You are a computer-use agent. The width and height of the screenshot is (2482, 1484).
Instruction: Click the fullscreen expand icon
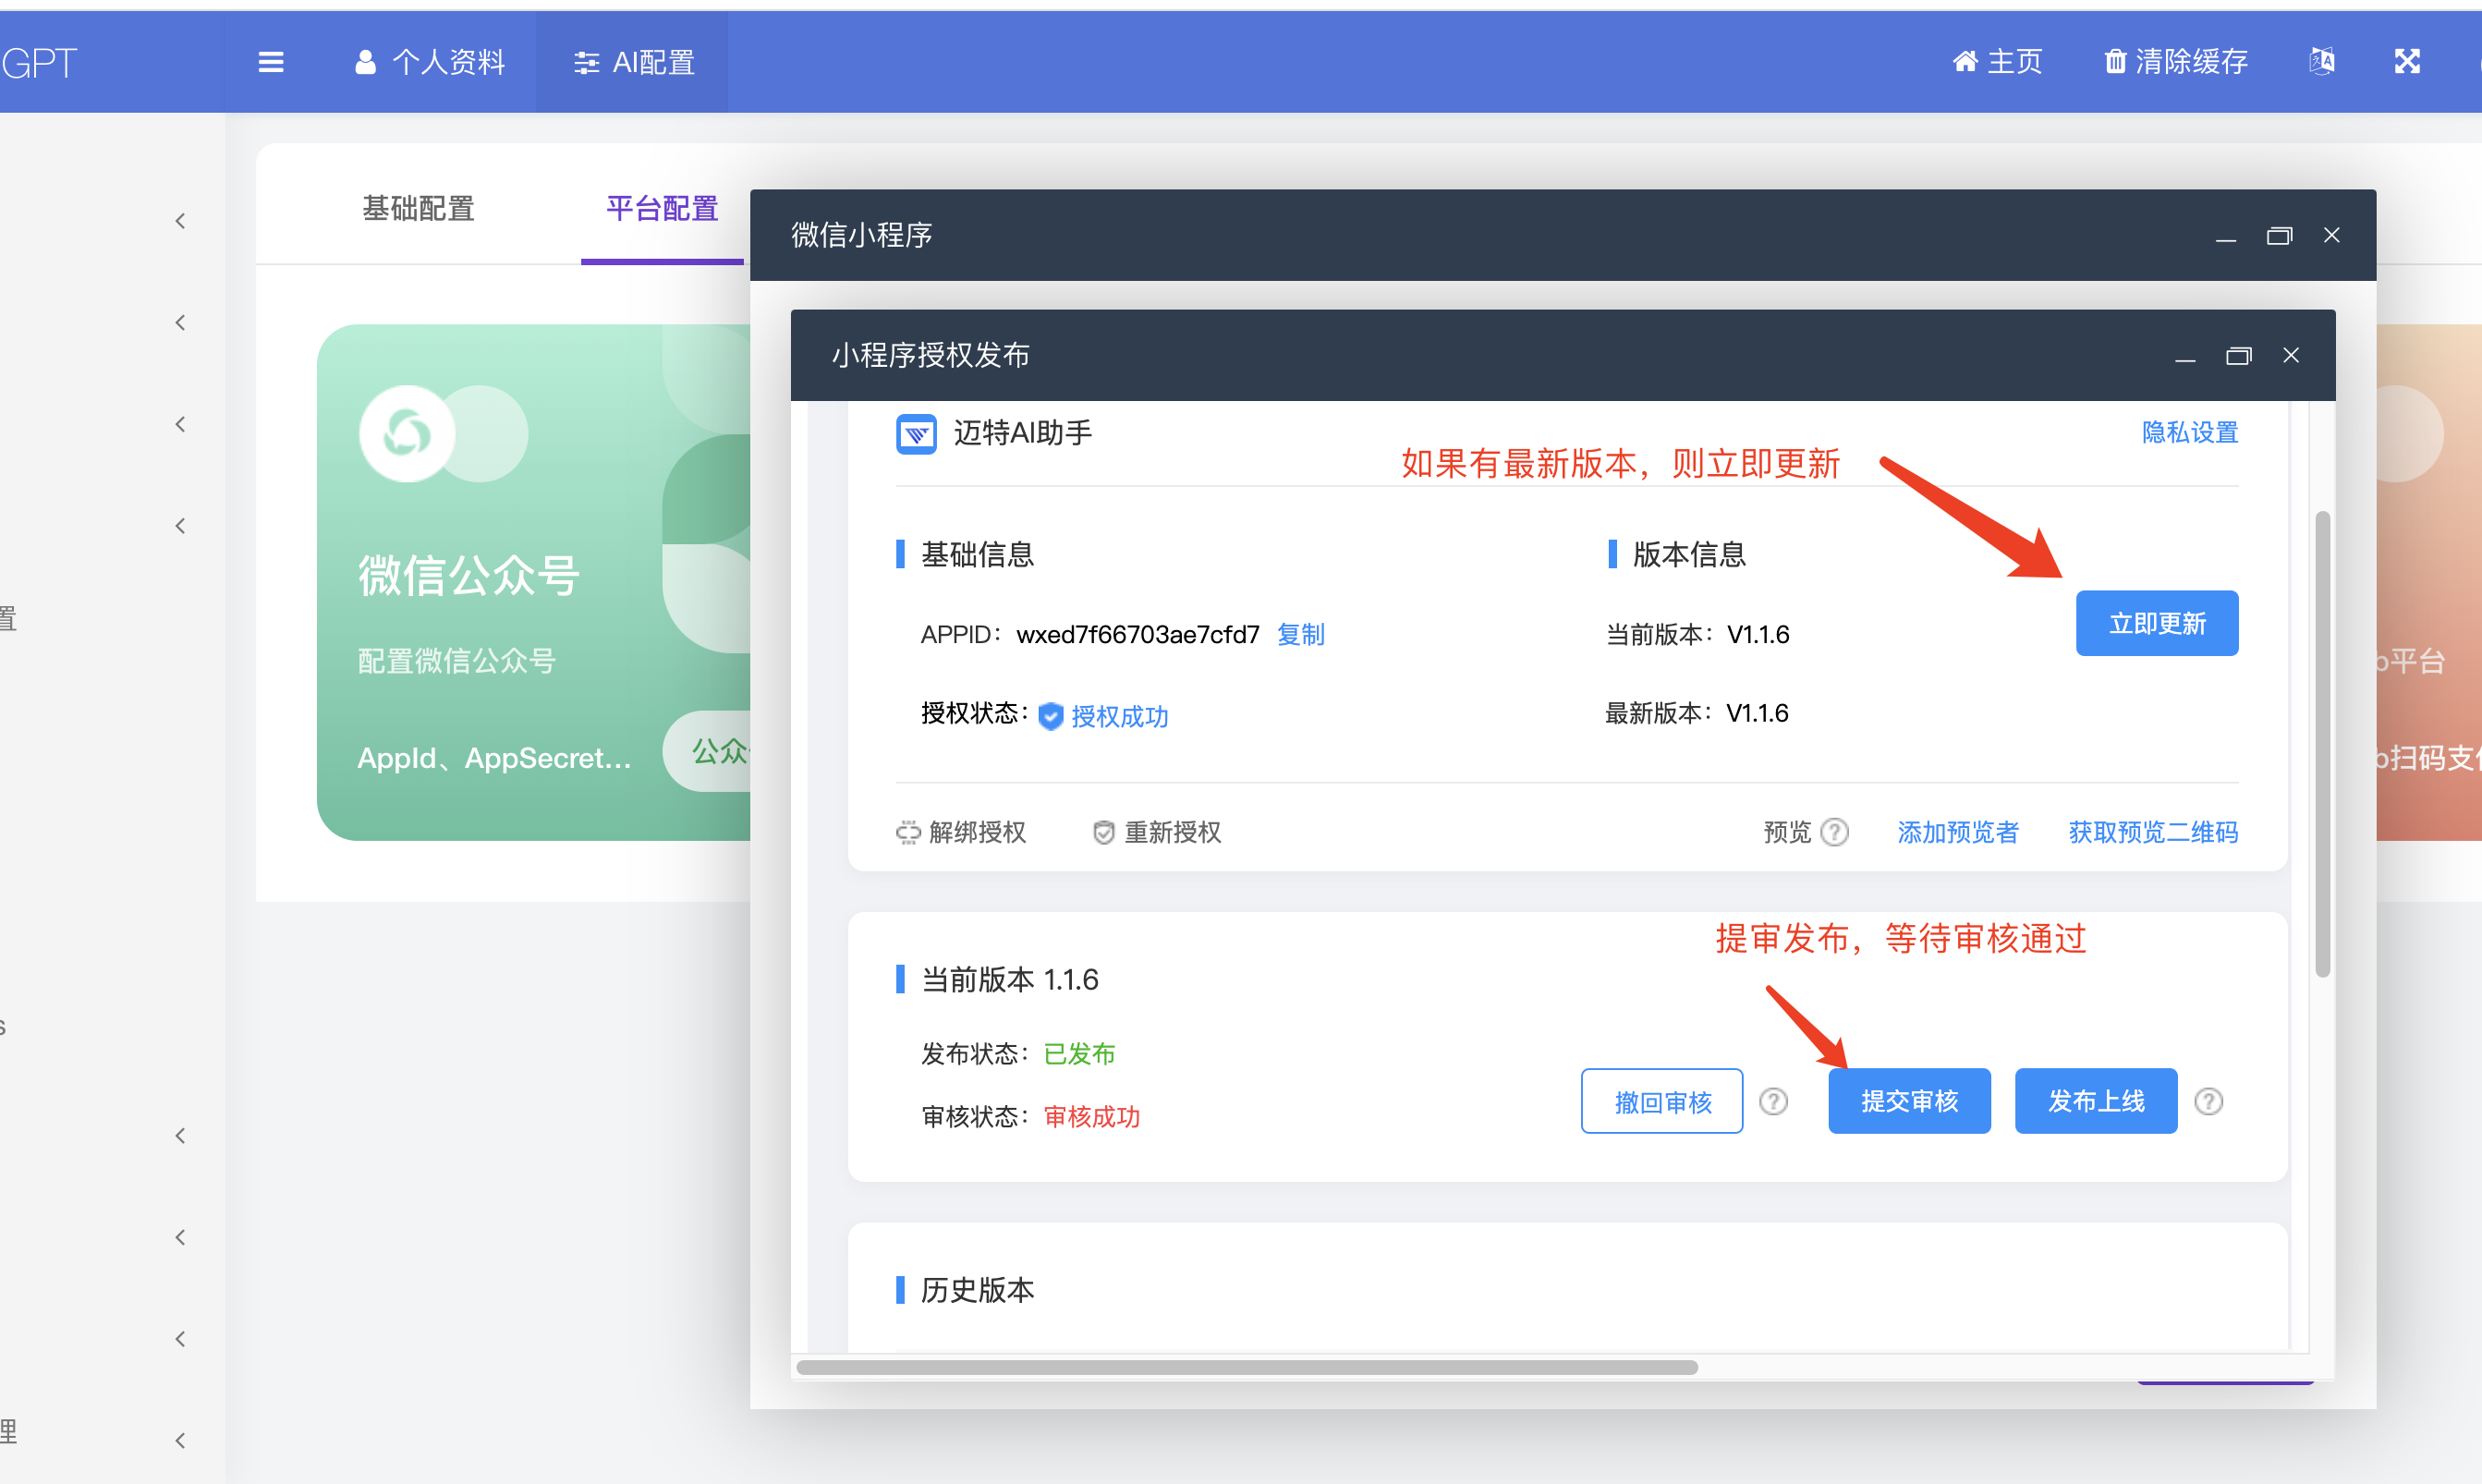tap(2408, 61)
